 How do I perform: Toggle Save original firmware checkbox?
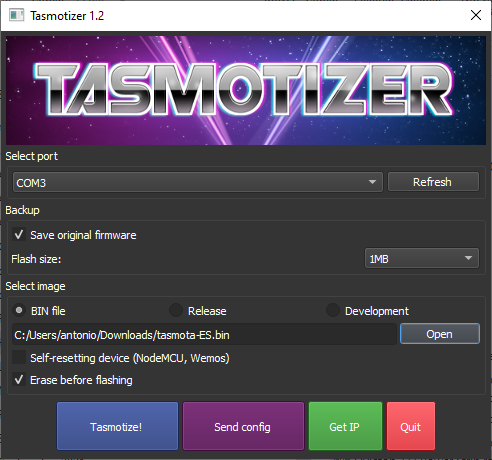[x=19, y=235]
